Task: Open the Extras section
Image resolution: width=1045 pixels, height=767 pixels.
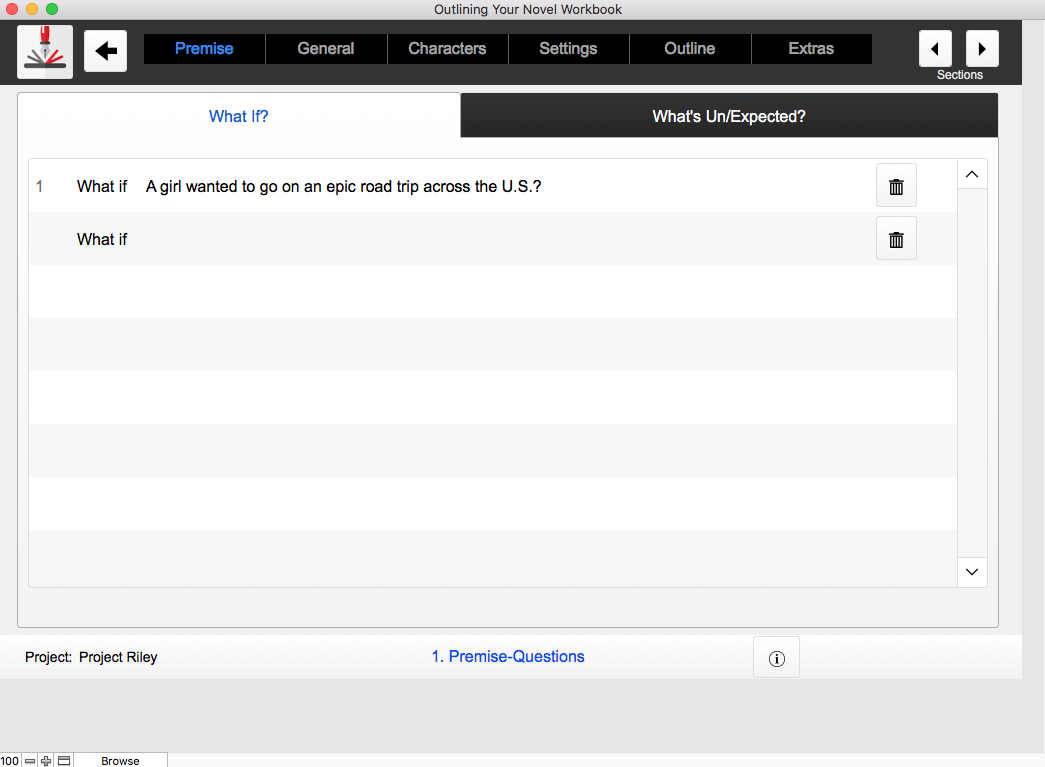Action: click(811, 49)
